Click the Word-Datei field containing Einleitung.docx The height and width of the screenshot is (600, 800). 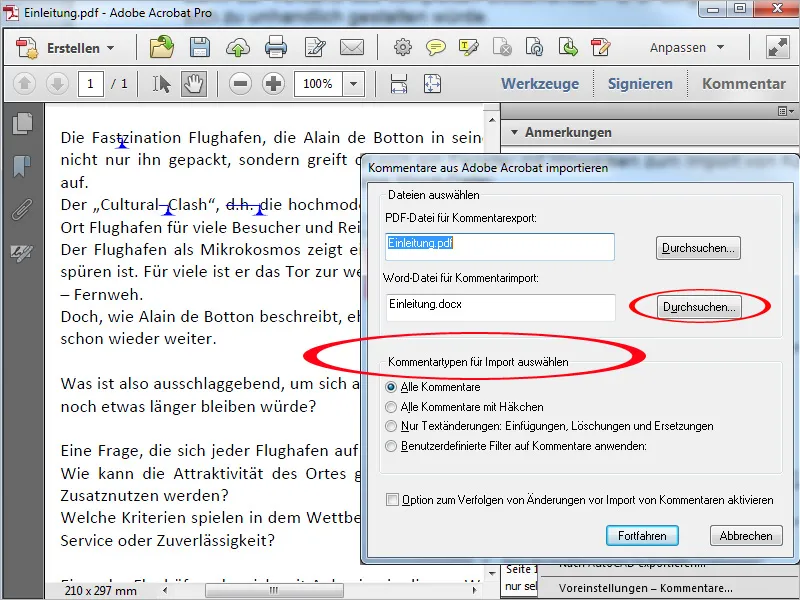pos(501,307)
